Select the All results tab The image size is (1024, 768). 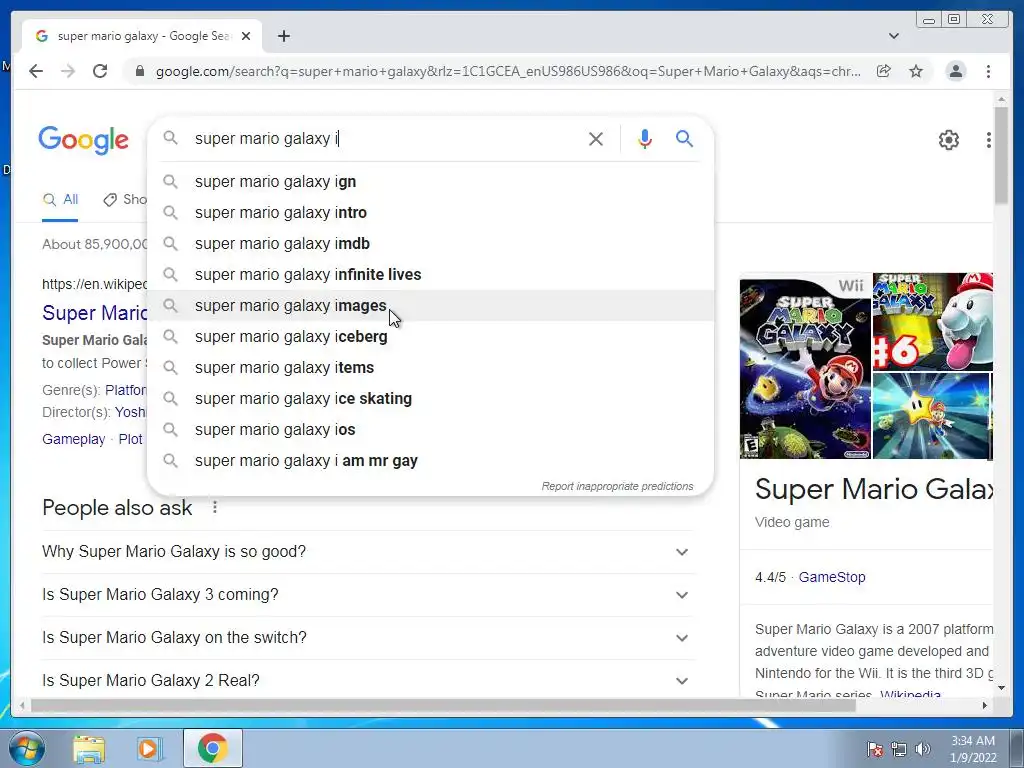point(60,200)
